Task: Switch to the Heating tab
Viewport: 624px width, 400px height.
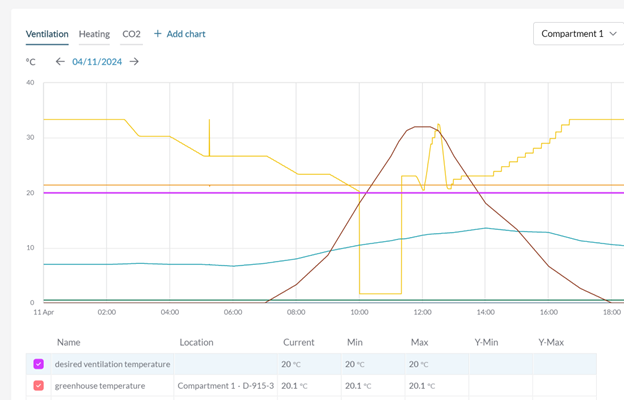Action: (x=94, y=34)
